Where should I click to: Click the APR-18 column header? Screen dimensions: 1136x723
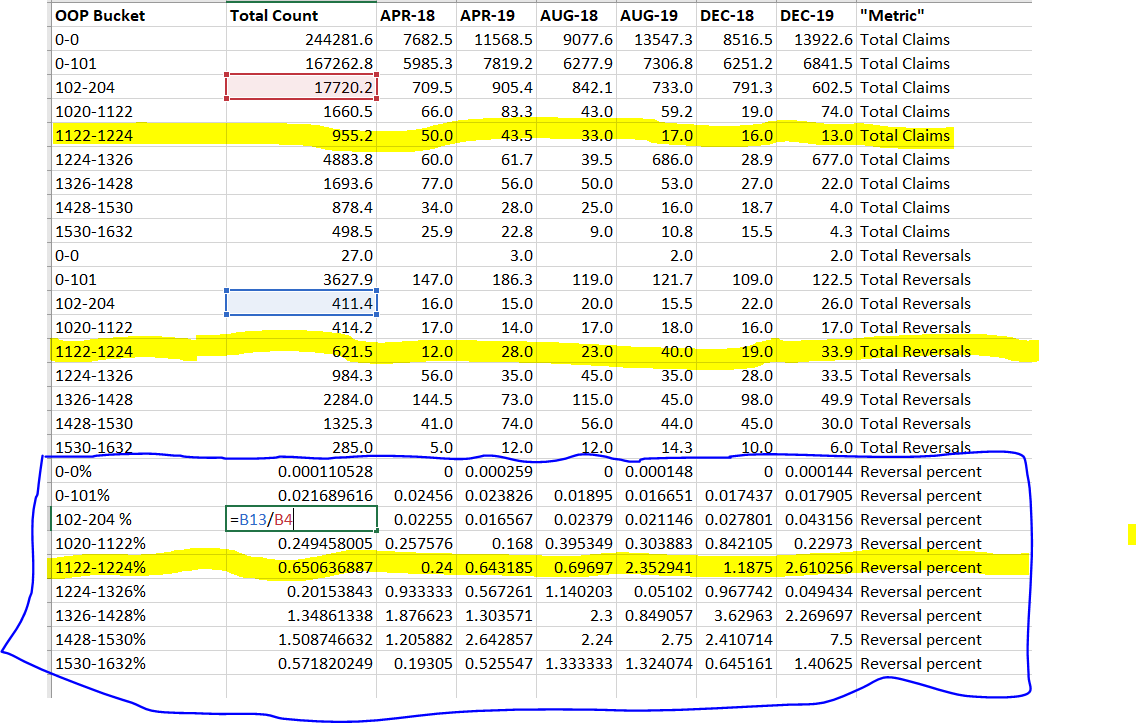[x=417, y=15]
